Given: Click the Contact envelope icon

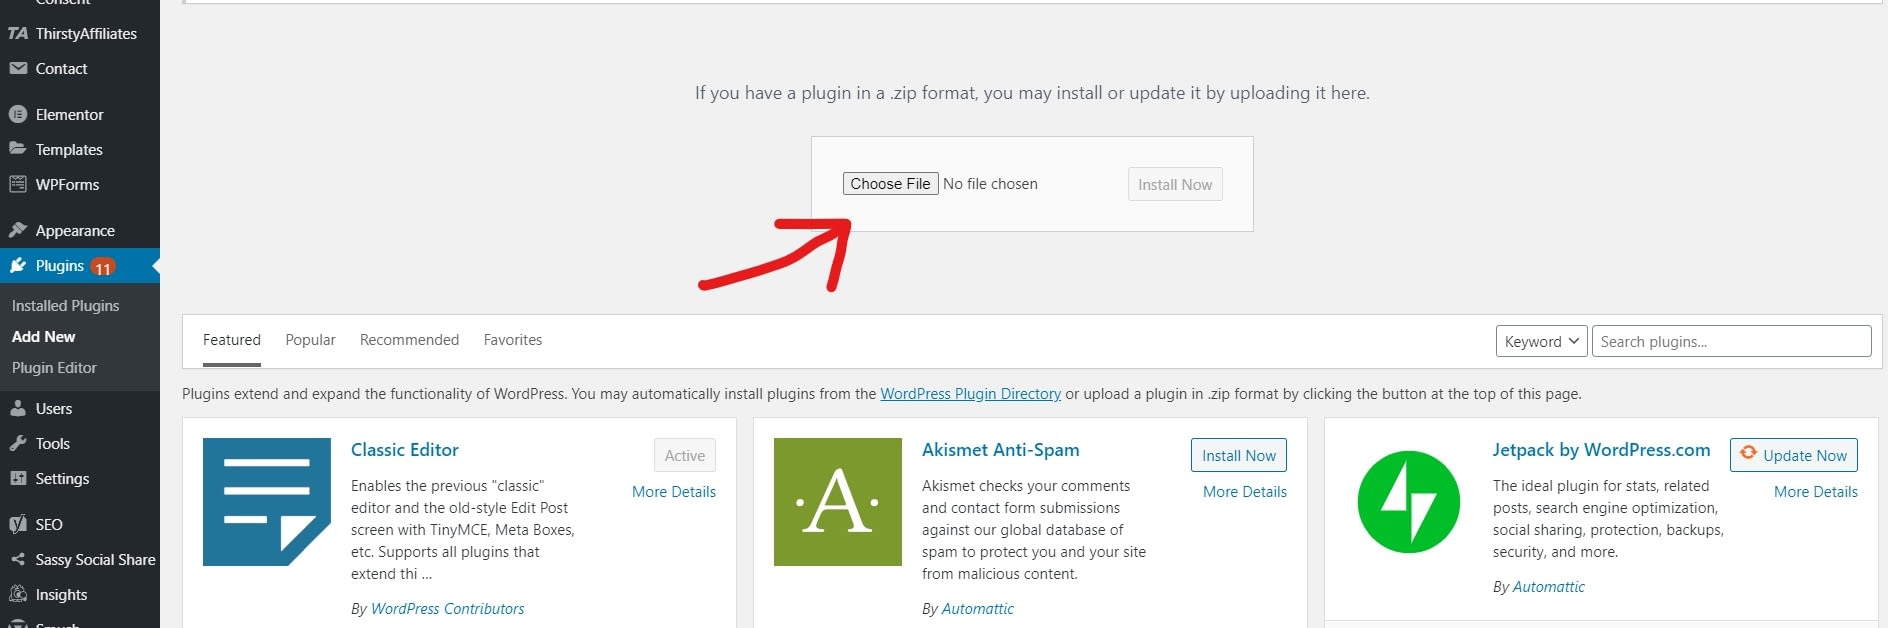Looking at the screenshot, I should [x=18, y=68].
